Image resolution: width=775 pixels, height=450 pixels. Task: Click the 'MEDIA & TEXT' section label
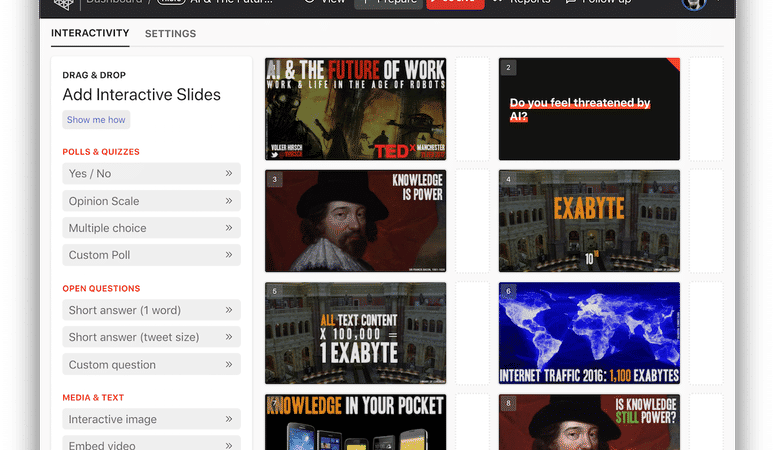(93, 398)
